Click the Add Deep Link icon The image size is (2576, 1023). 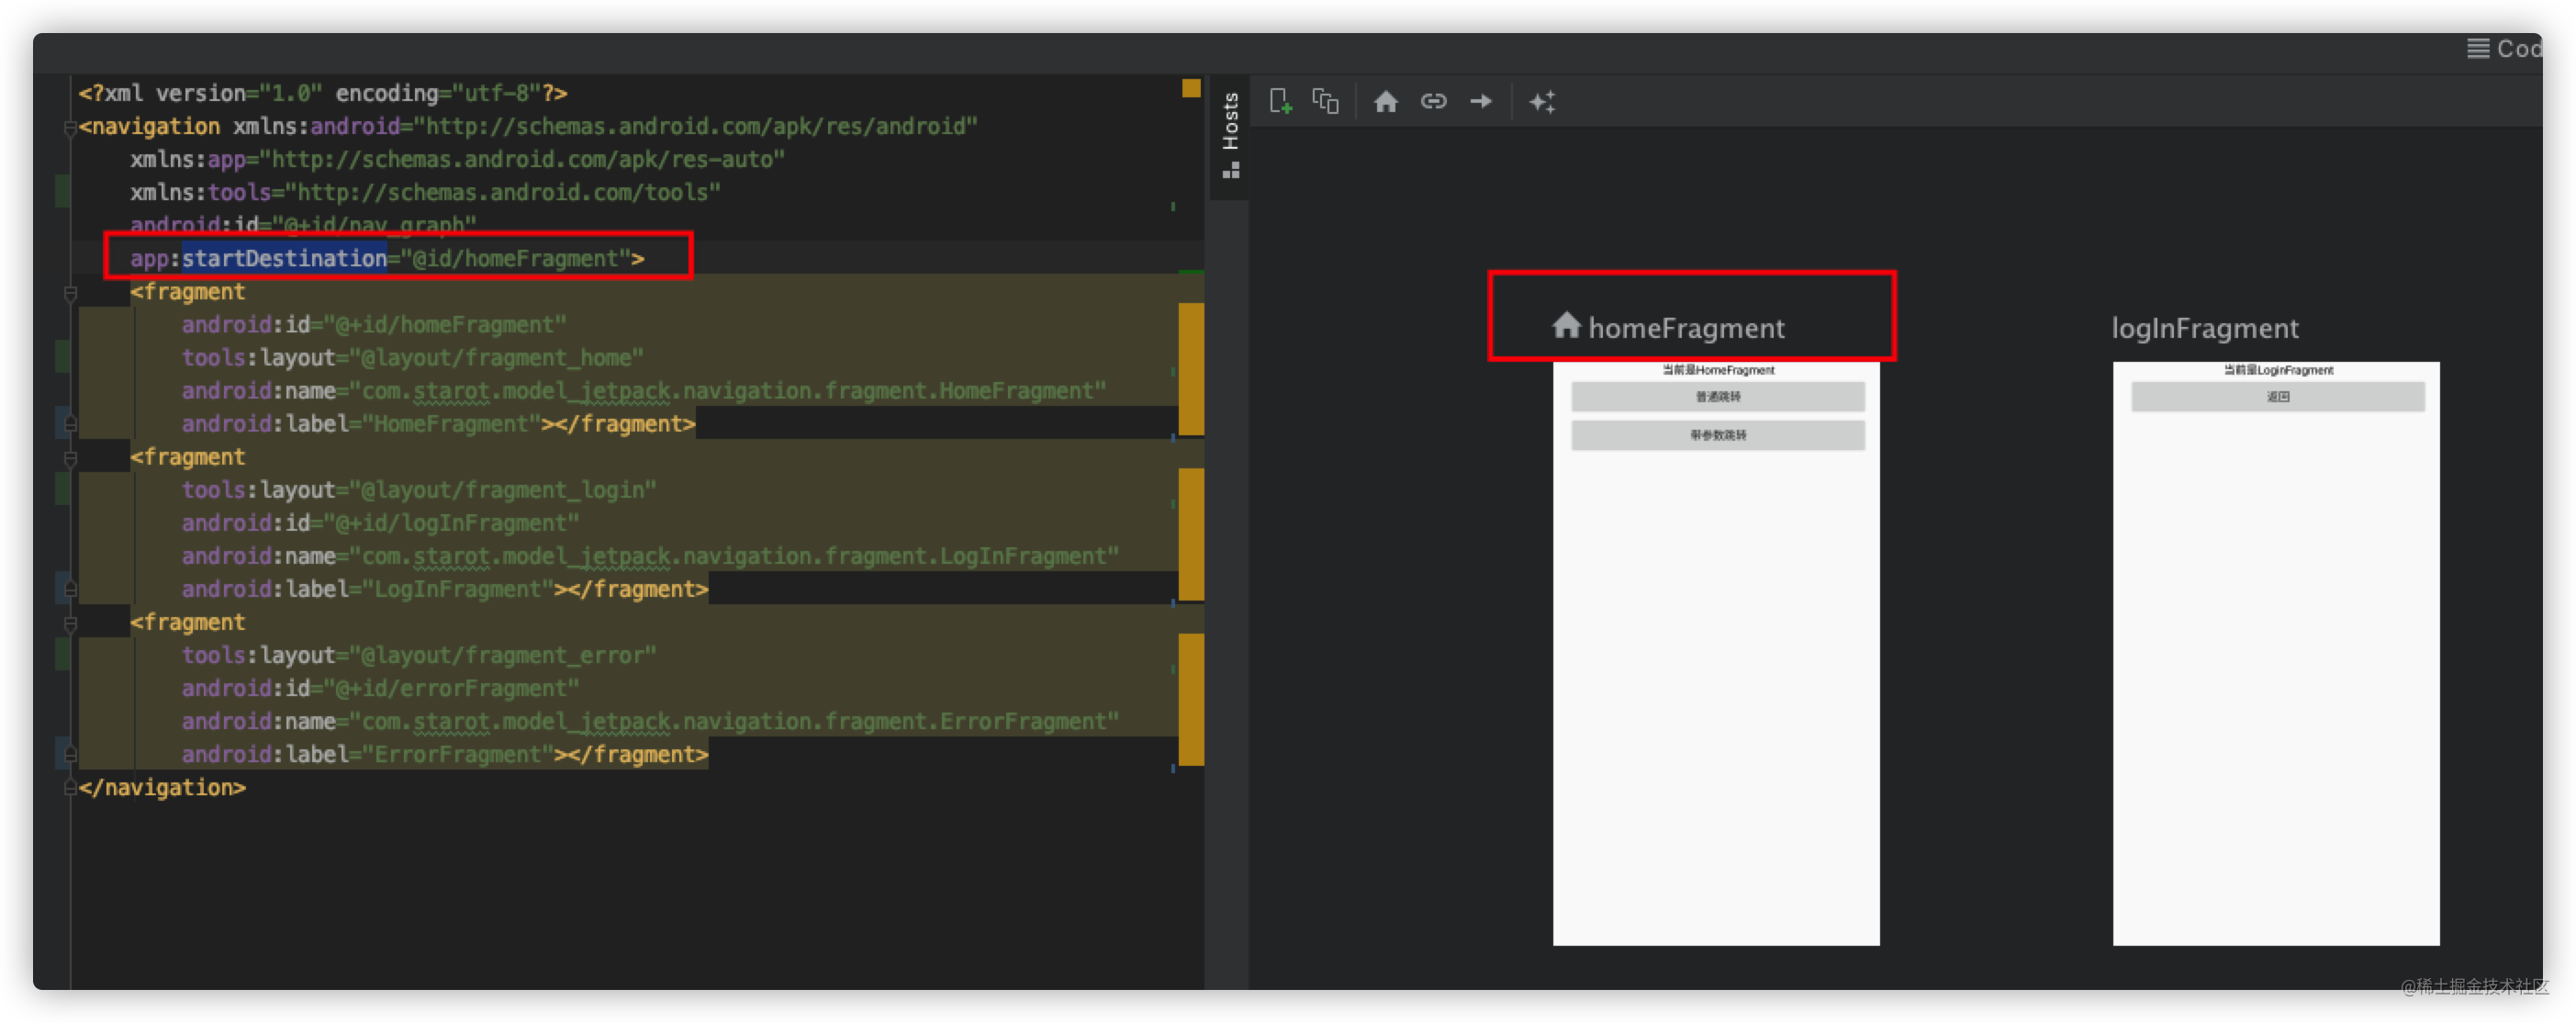click(1433, 101)
